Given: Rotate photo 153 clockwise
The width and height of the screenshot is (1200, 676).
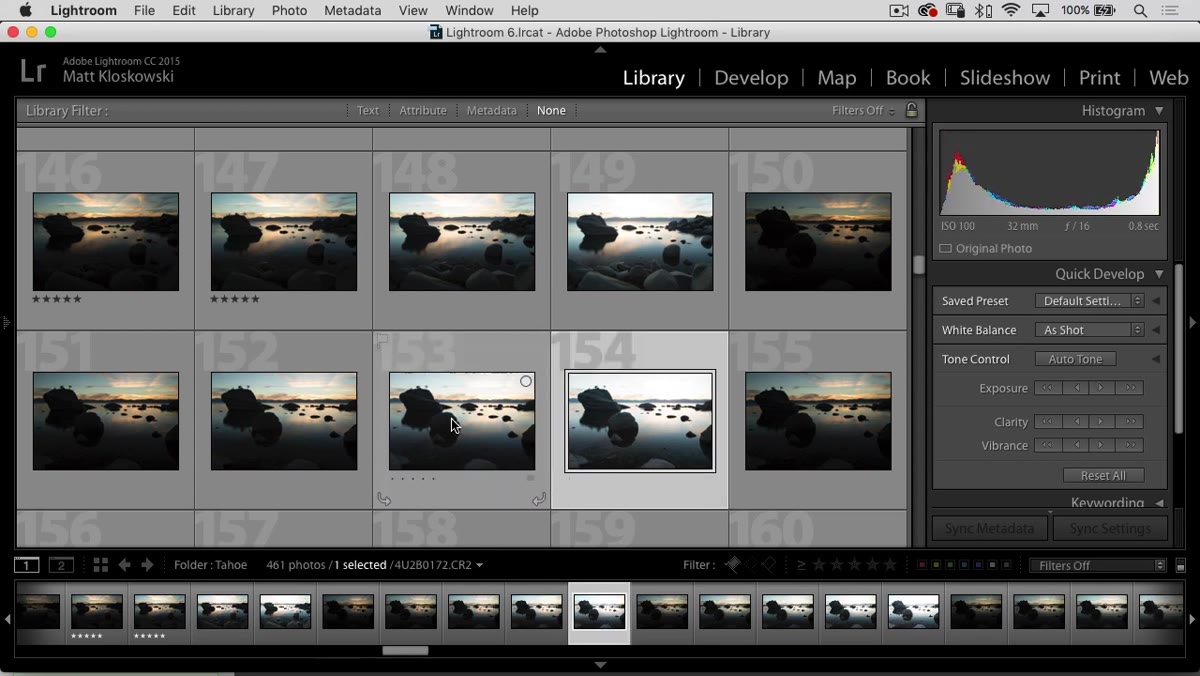Looking at the screenshot, I should click(539, 499).
